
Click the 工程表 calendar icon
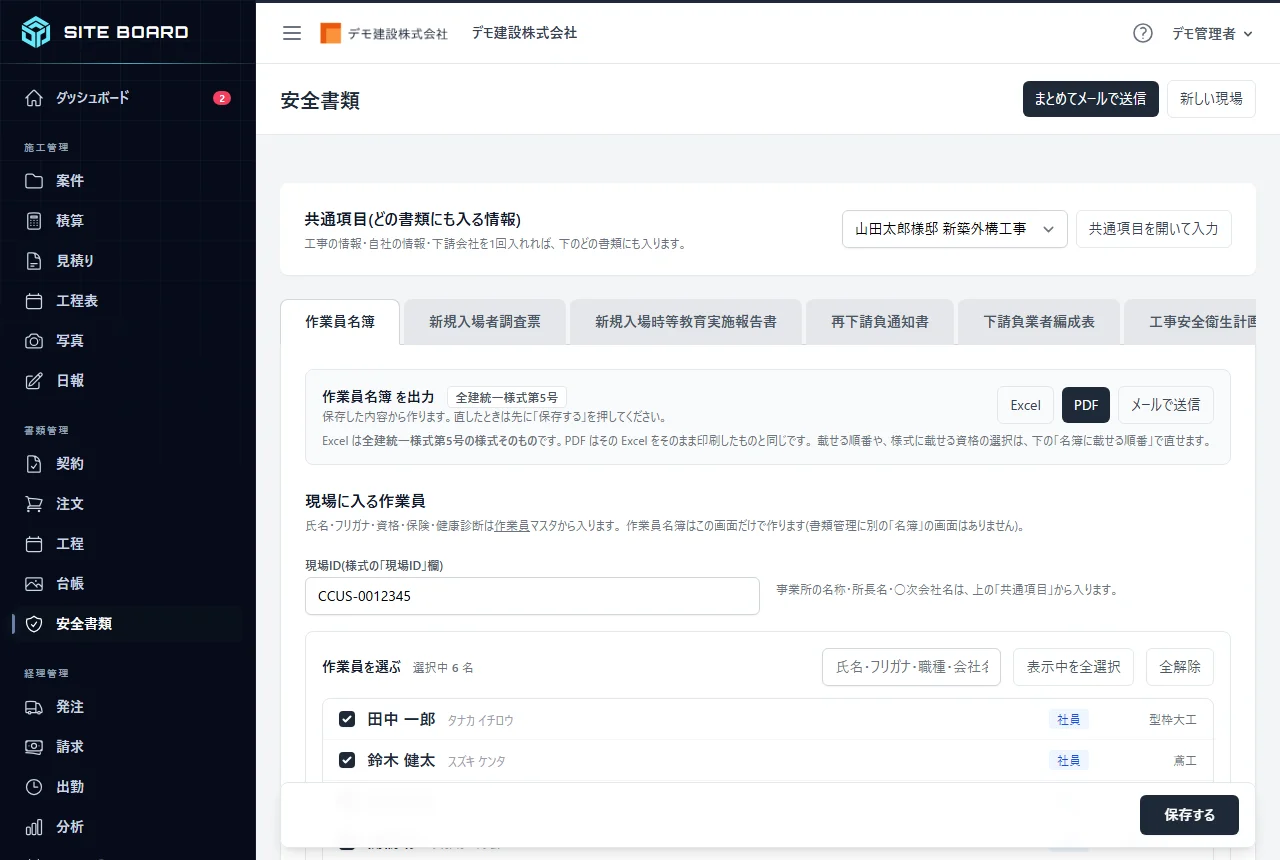(x=34, y=301)
